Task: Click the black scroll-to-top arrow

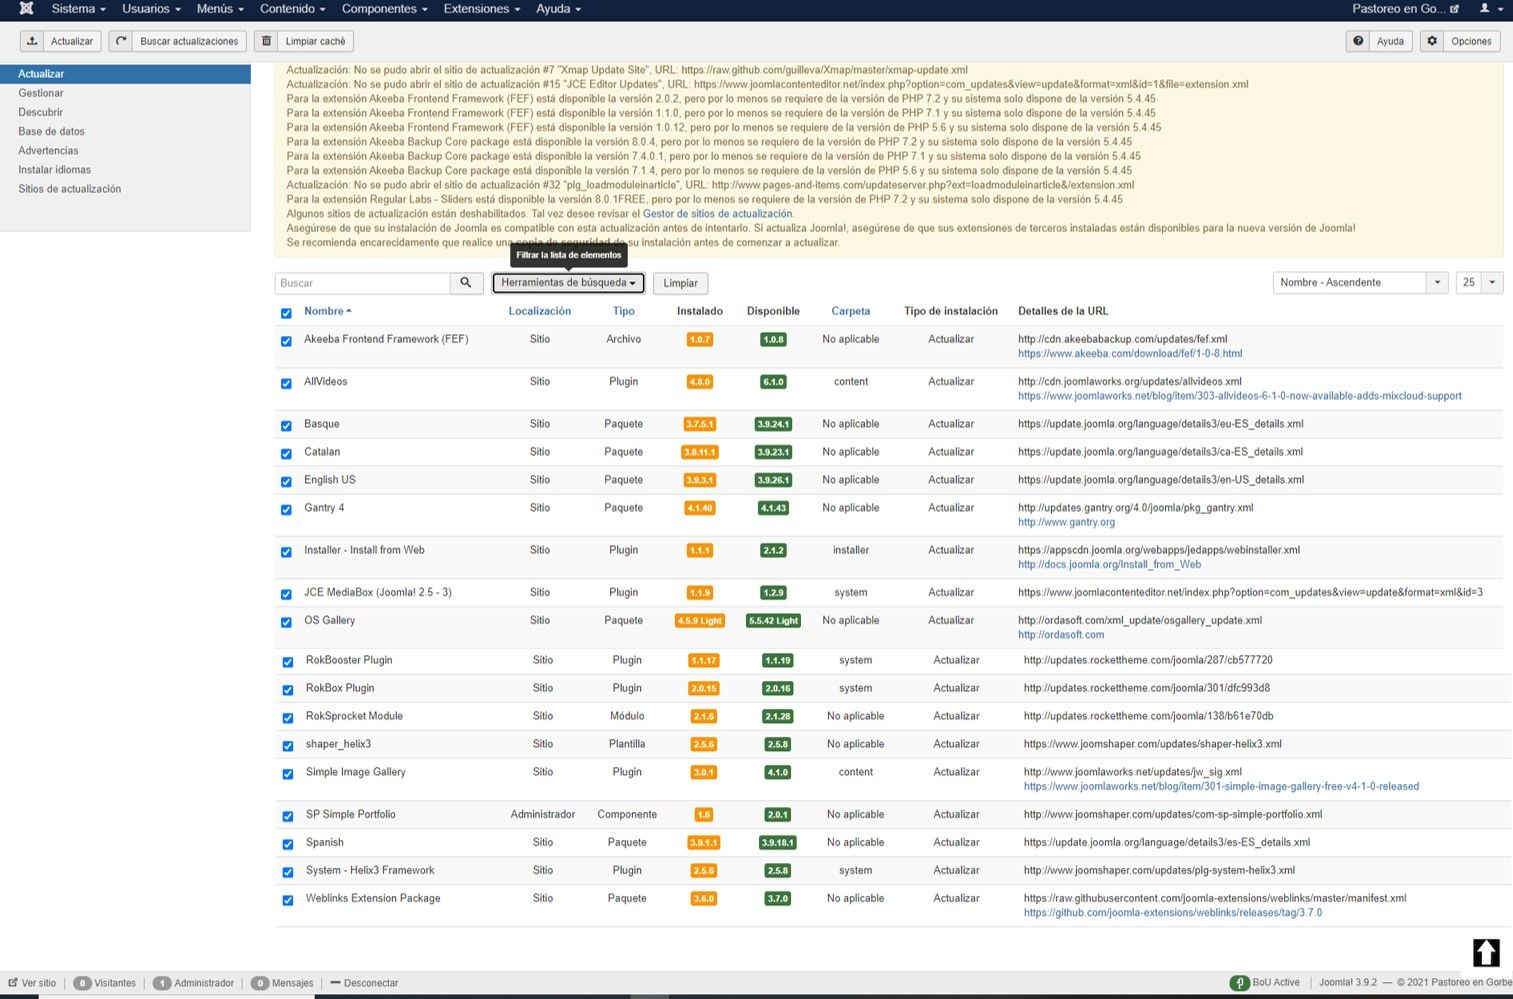Action: pos(1486,952)
